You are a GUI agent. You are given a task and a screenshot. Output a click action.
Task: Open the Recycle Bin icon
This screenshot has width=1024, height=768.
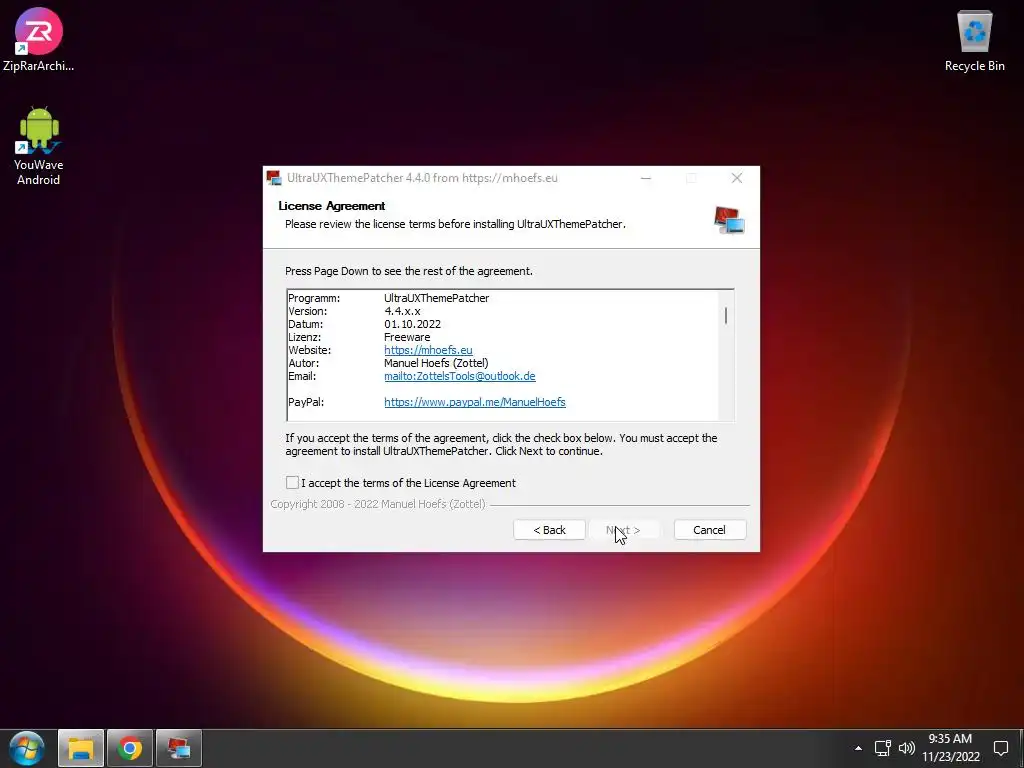[x=974, y=40]
